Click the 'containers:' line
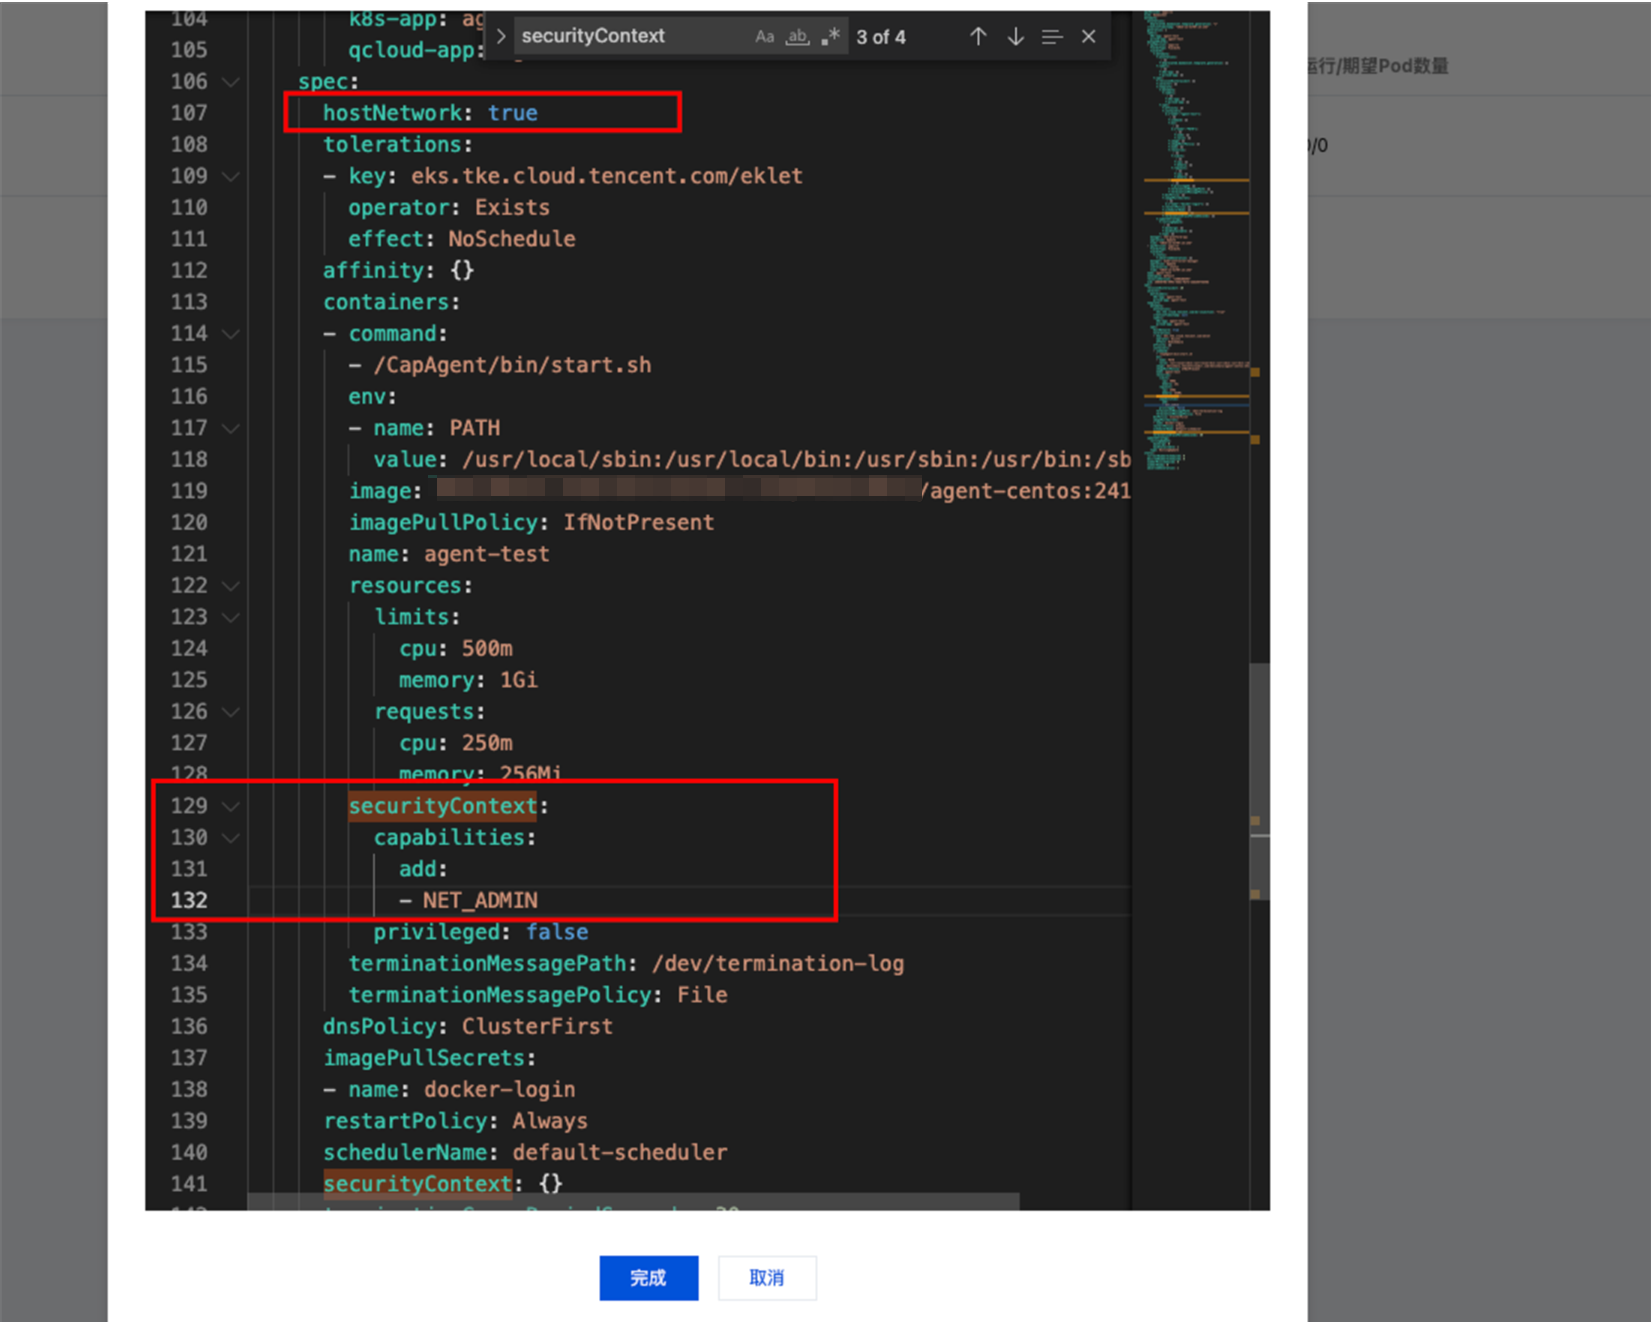The width and height of the screenshot is (1651, 1322). (x=391, y=302)
